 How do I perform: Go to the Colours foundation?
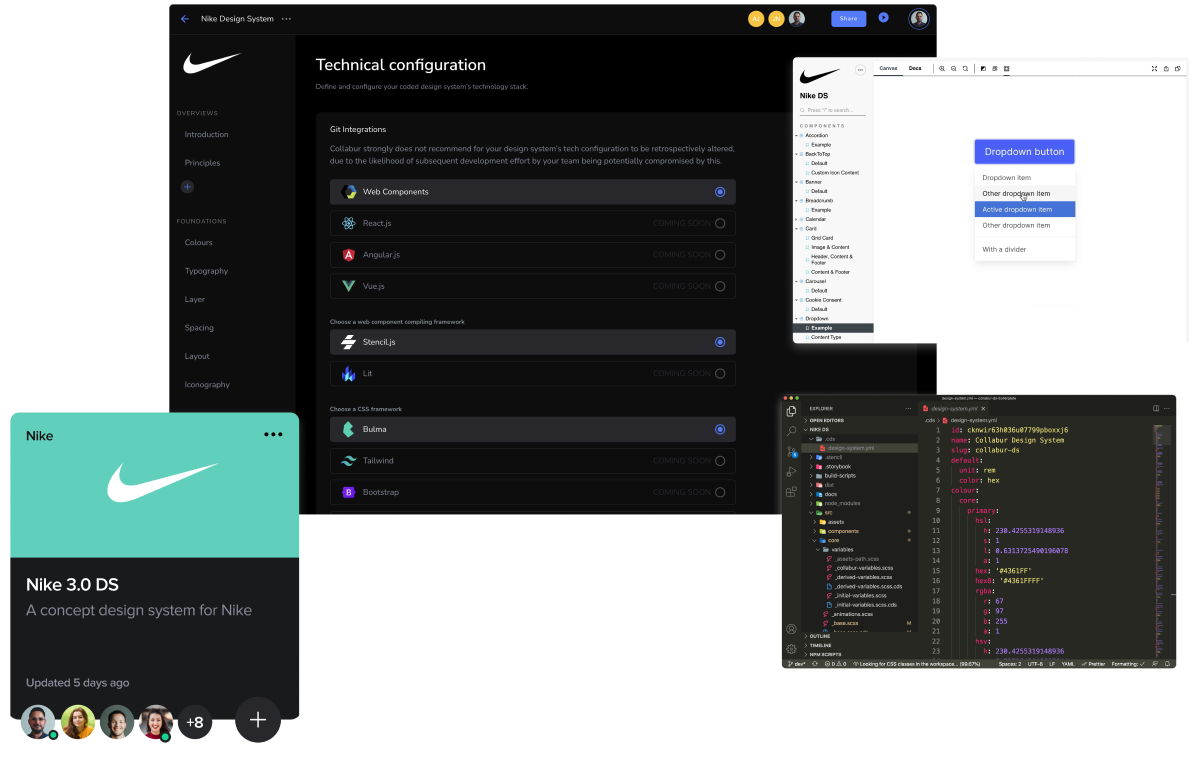coord(198,243)
